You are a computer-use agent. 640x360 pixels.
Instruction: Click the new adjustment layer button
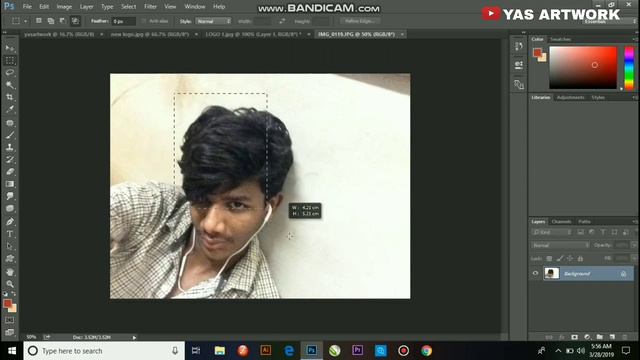point(587,337)
